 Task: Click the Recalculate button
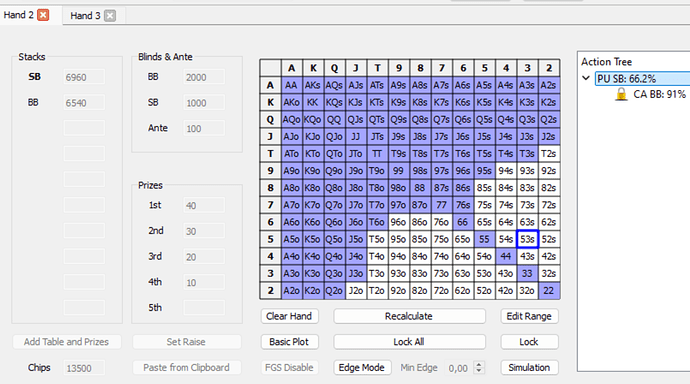[409, 316]
